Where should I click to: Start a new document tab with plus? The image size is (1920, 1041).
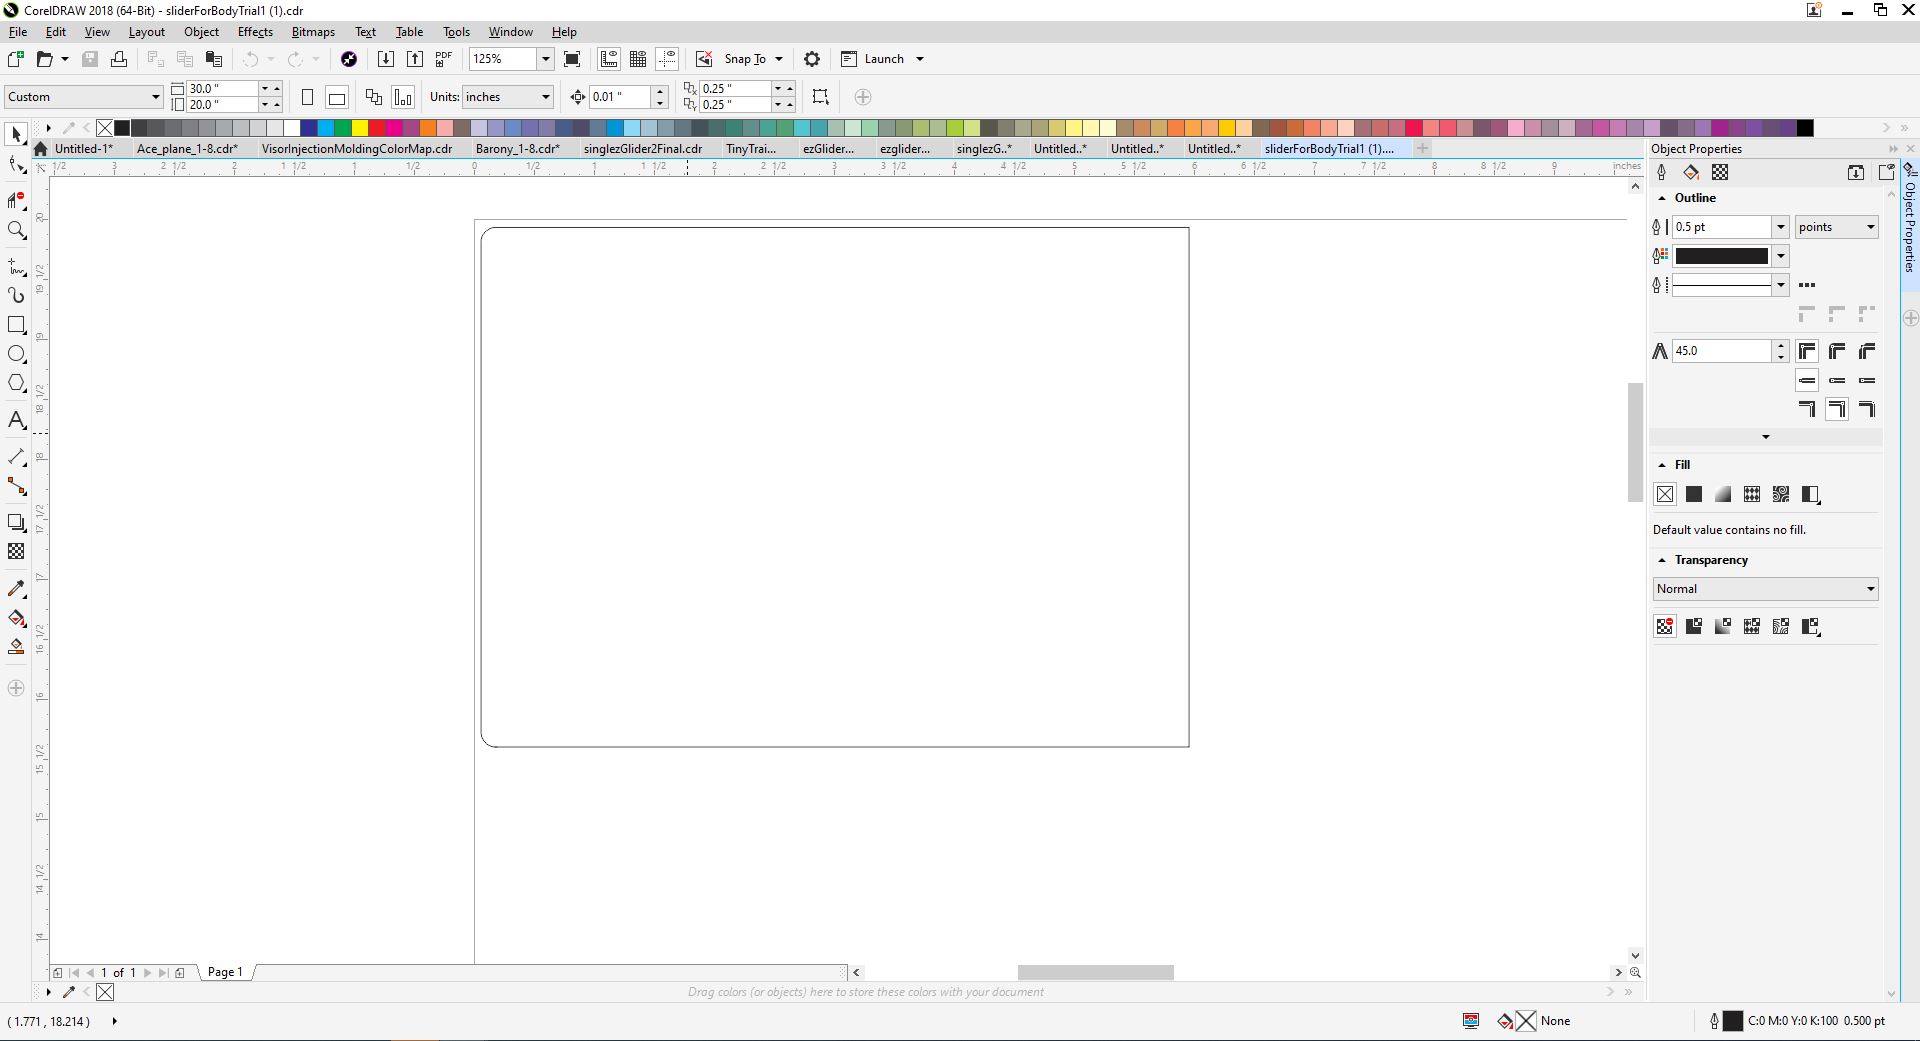(x=1422, y=148)
